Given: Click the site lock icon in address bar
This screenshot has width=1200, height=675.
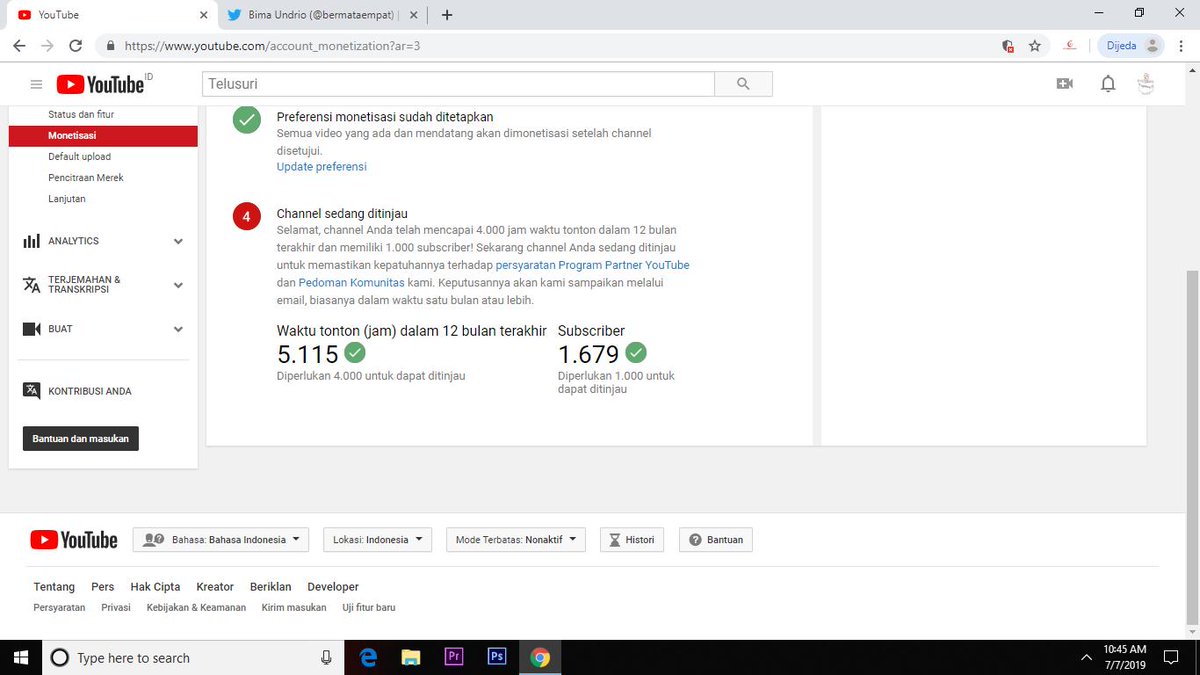Looking at the screenshot, I should click(x=109, y=46).
